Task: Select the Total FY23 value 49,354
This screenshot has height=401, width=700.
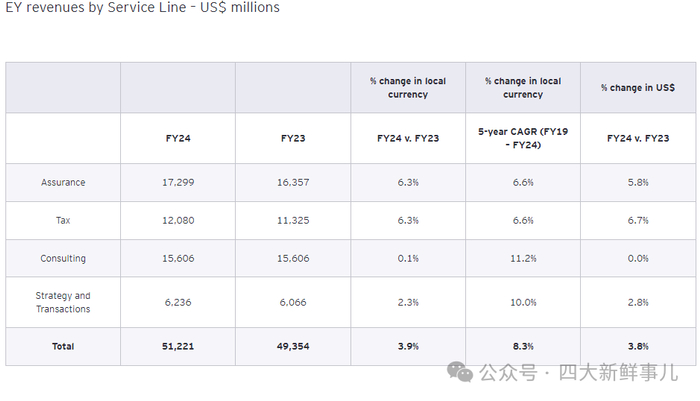Action: 293,346
